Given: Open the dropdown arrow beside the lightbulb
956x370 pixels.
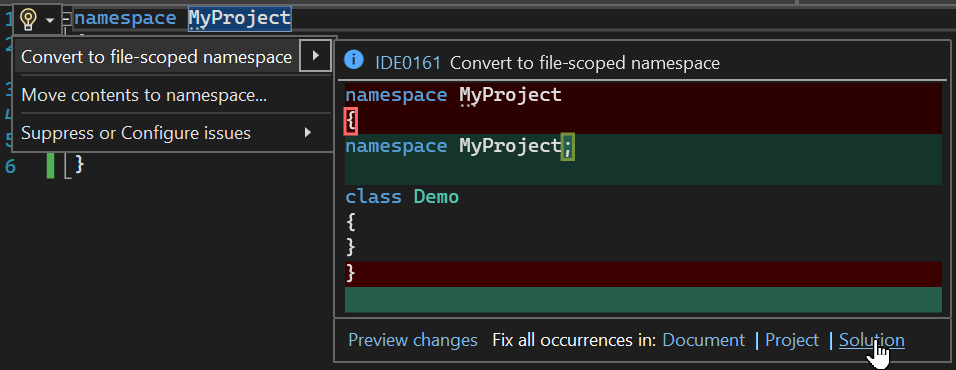Looking at the screenshot, I should (50, 21).
